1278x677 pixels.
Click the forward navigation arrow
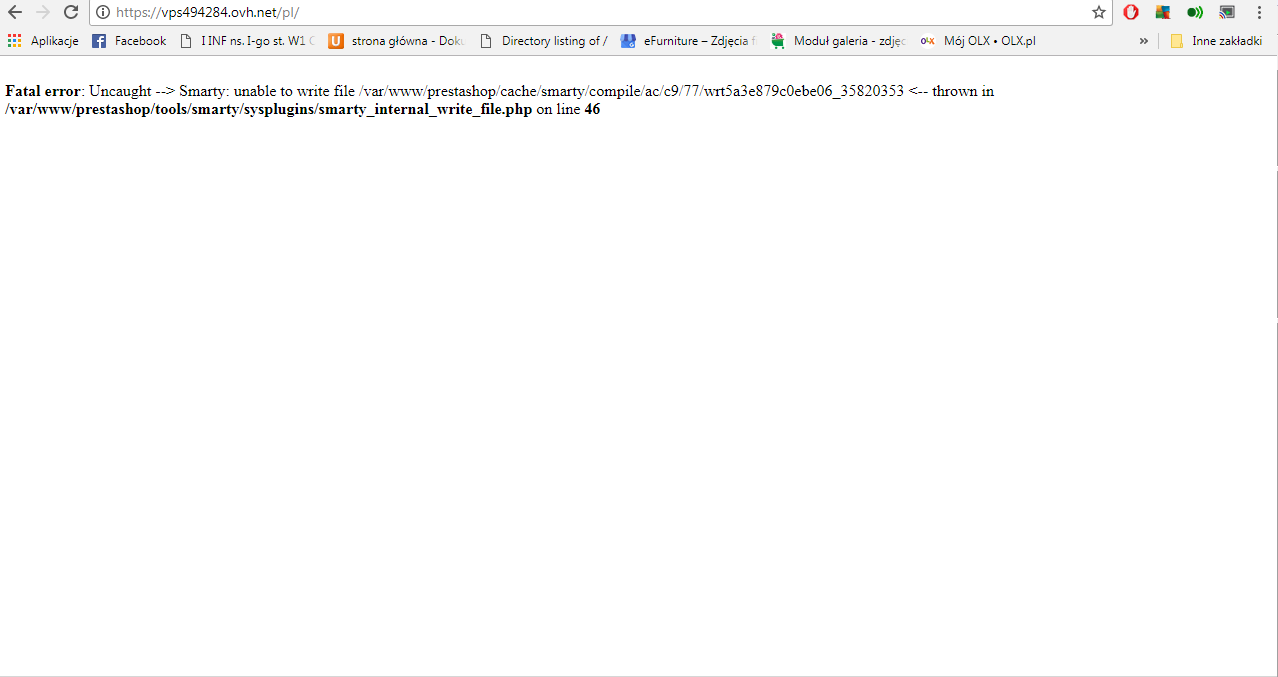coord(43,12)
